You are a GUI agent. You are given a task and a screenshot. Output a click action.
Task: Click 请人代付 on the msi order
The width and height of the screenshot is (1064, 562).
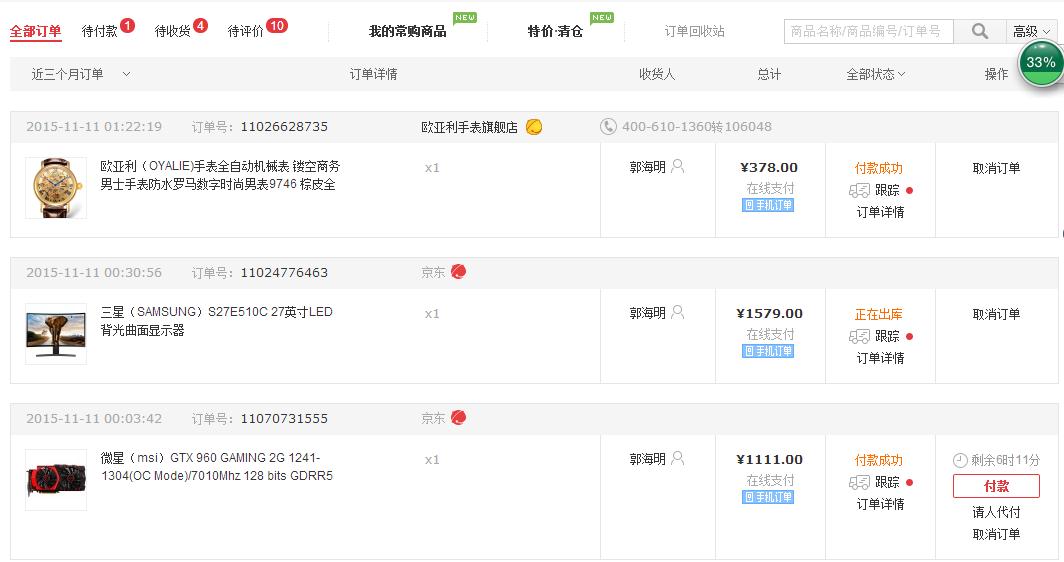click(996, 512)
